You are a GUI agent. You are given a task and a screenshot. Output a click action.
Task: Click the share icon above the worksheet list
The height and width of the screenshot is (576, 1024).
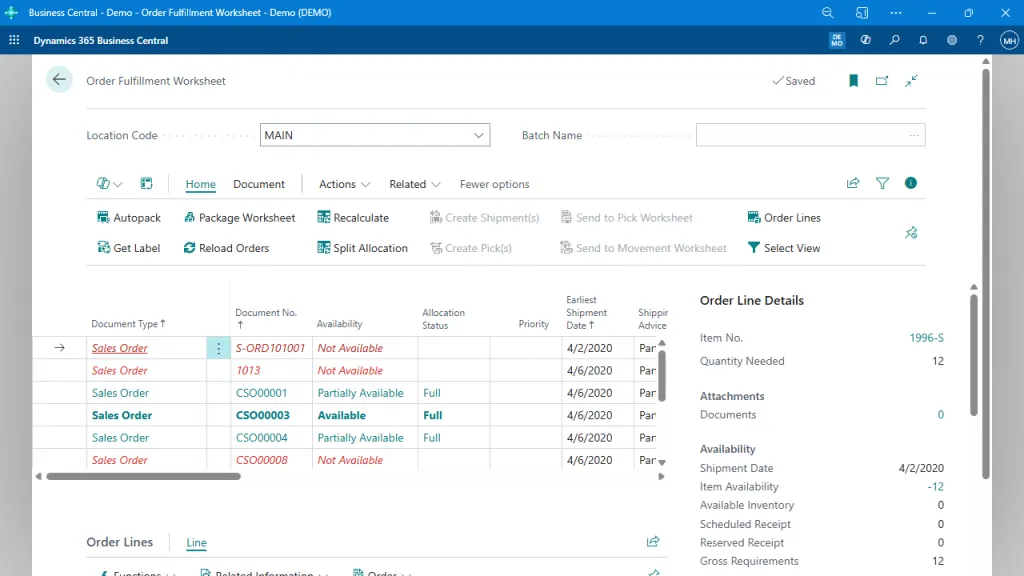point(853,183)
